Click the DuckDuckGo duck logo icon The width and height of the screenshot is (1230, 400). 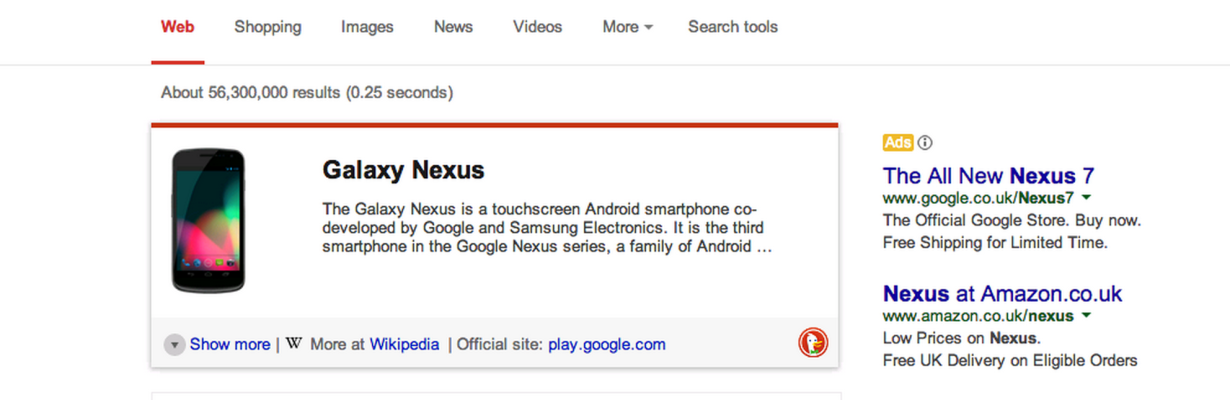[813, 343]
